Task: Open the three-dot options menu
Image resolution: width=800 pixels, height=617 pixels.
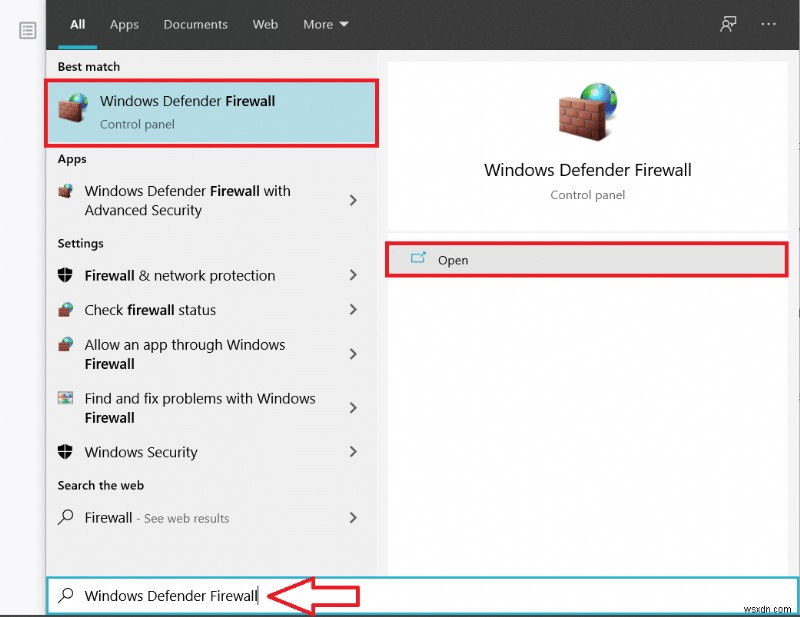Action: (x=768, y=24)
